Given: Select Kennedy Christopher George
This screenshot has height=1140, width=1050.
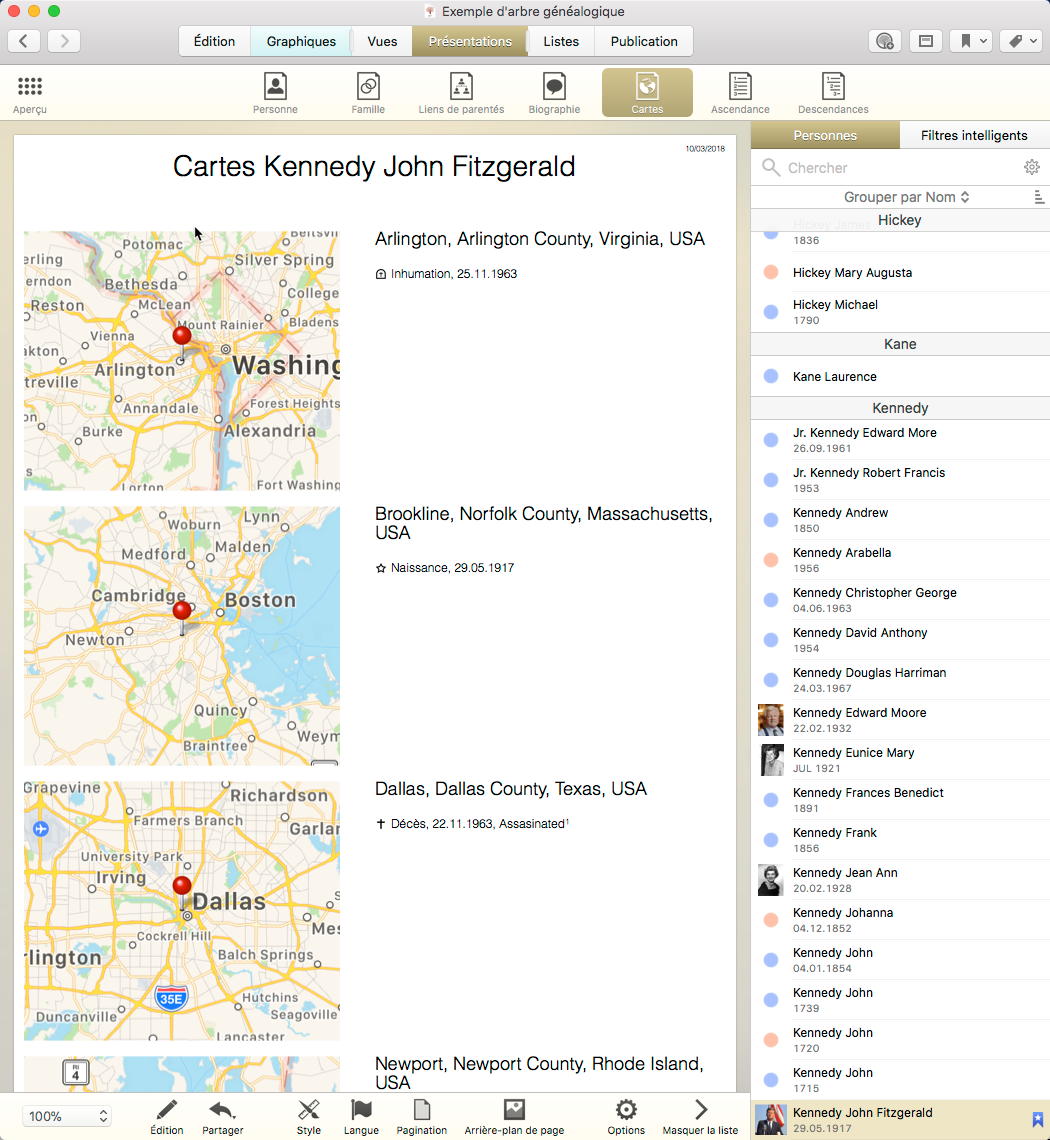Looking at the screenshot, I should pyautogui.click(x=900, y=600).
